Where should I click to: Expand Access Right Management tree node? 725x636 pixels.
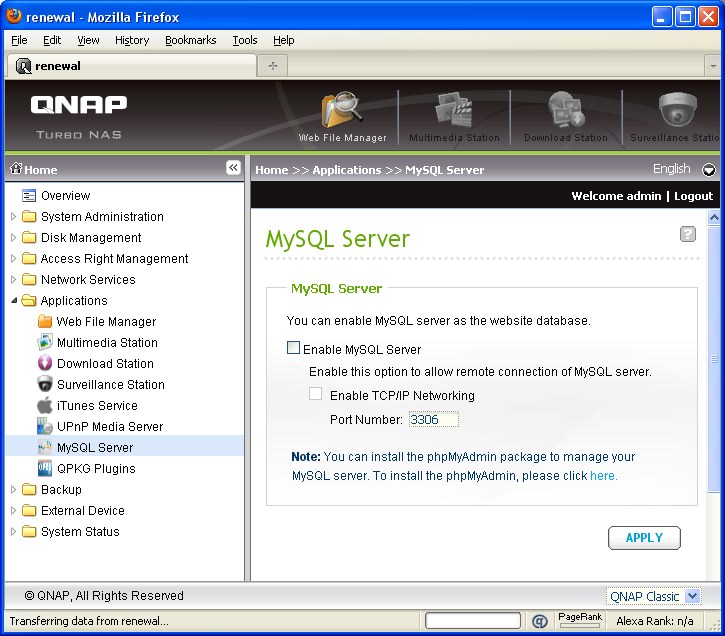[x=13, y=258]
